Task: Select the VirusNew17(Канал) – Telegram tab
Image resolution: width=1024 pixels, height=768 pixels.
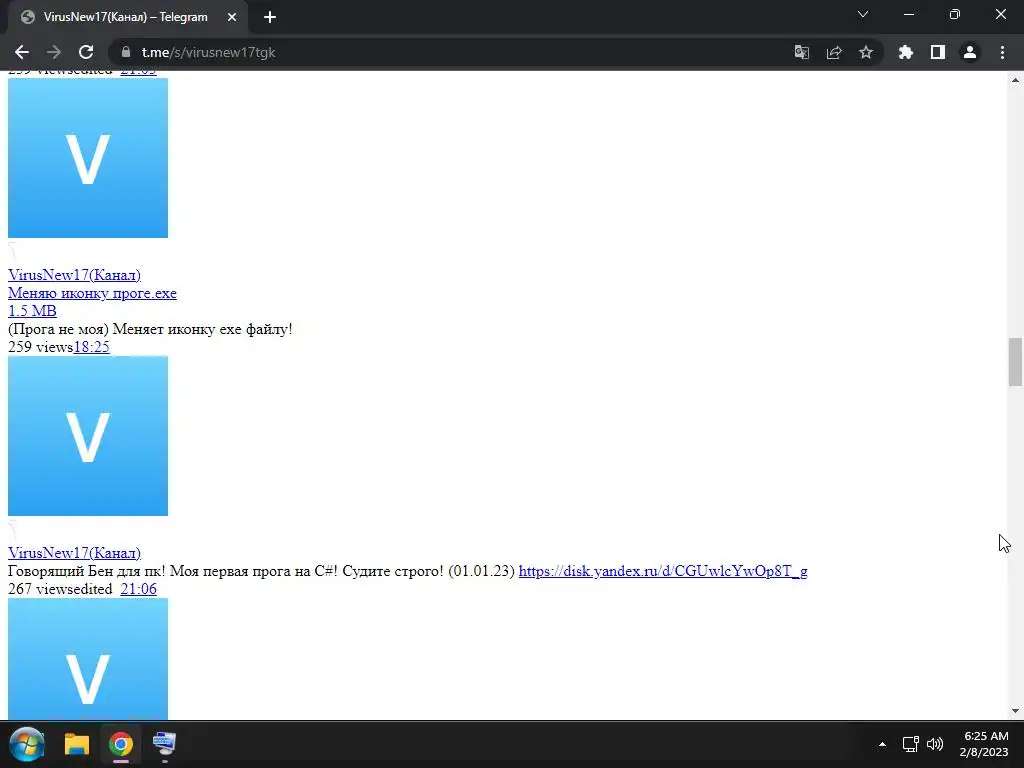Action: [129, 18]
